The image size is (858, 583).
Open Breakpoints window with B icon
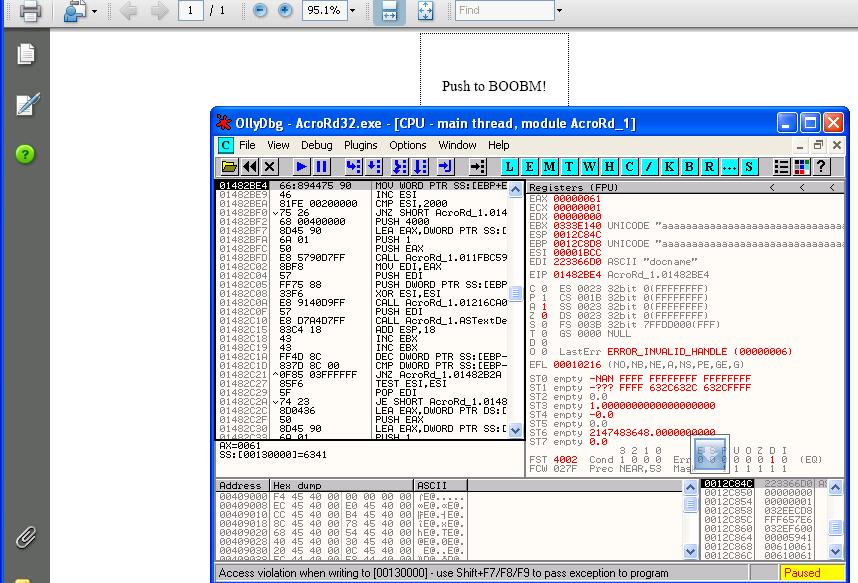[x=689, y=167]
